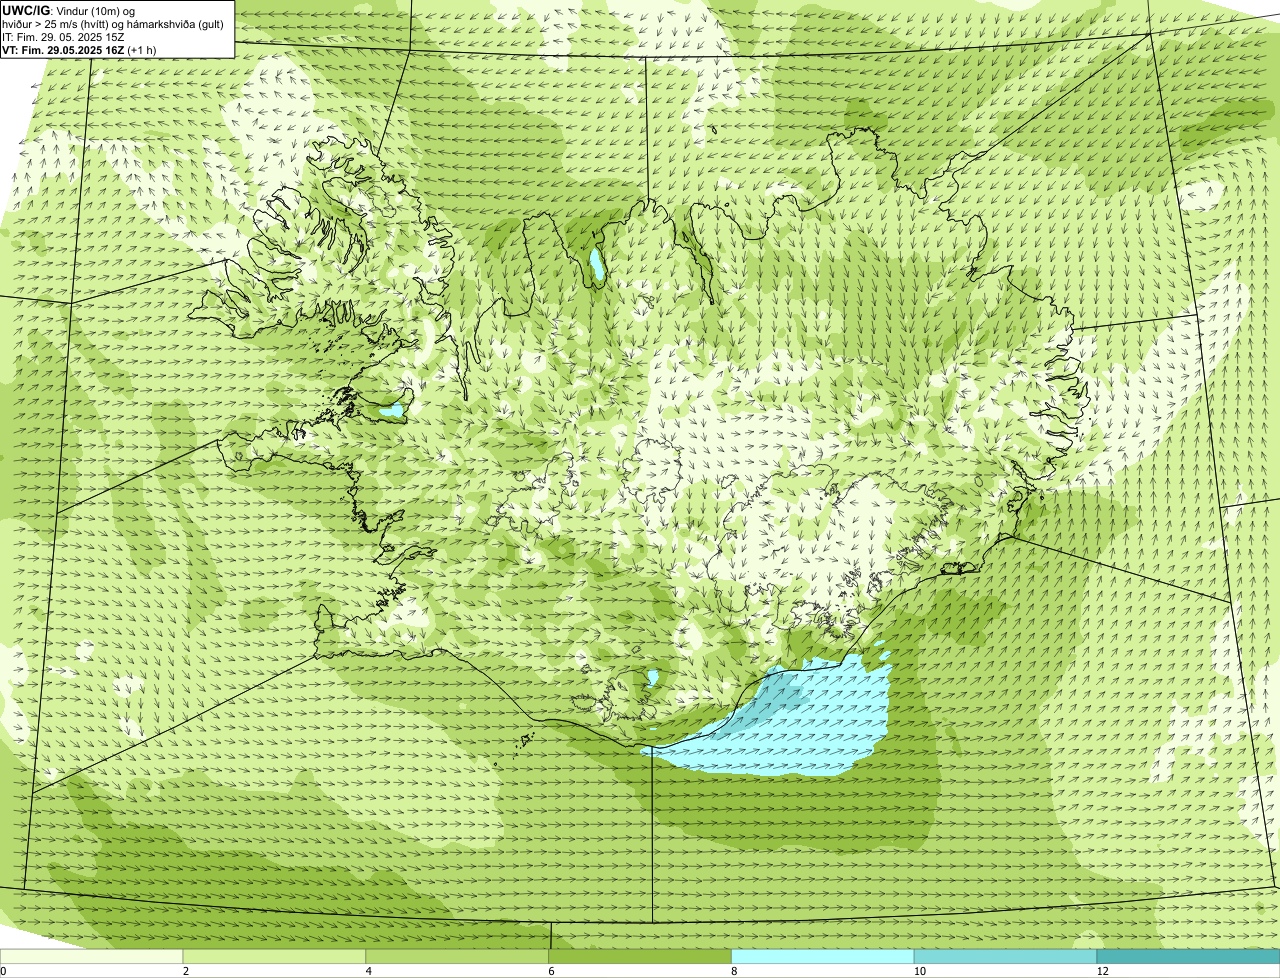This screenshot has width=1280, height=978.
Task: Click the 8–10 m/s light cyan legend swatch
Action: [x=823, y=956]
